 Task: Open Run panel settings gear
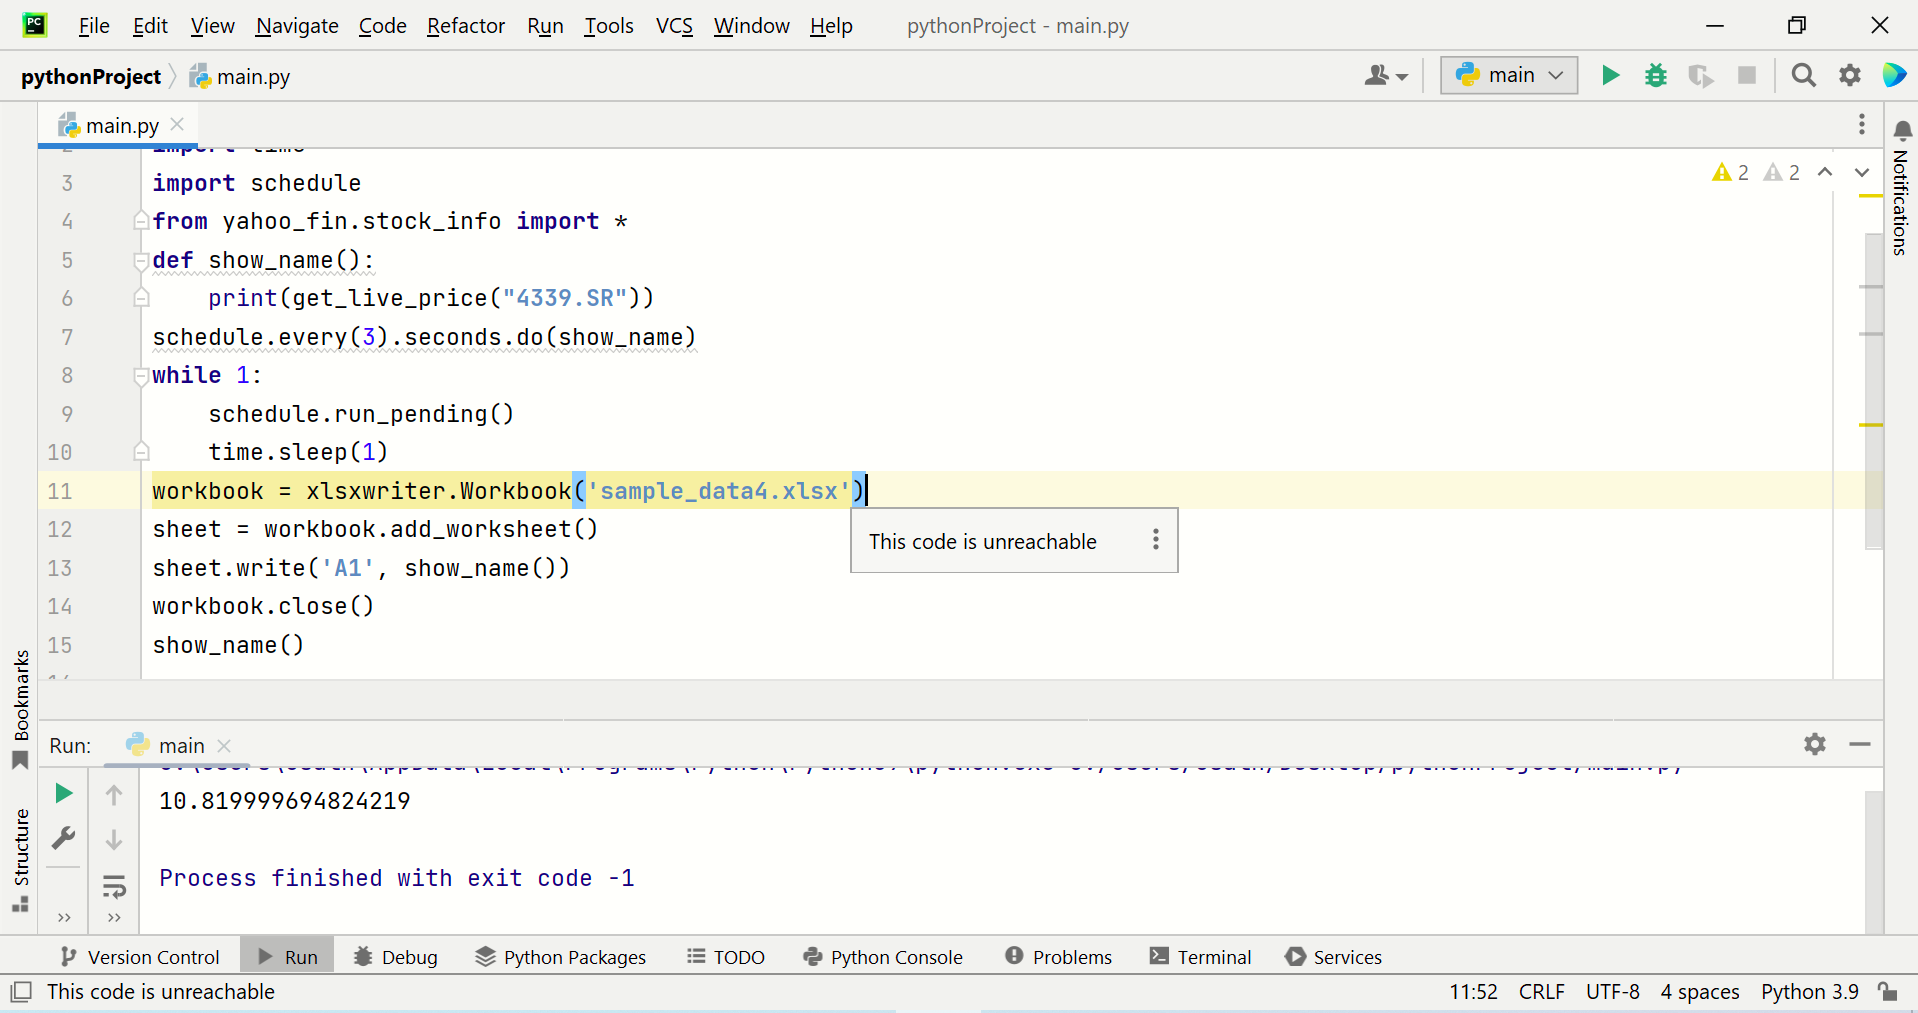[x=1814, y=744]
